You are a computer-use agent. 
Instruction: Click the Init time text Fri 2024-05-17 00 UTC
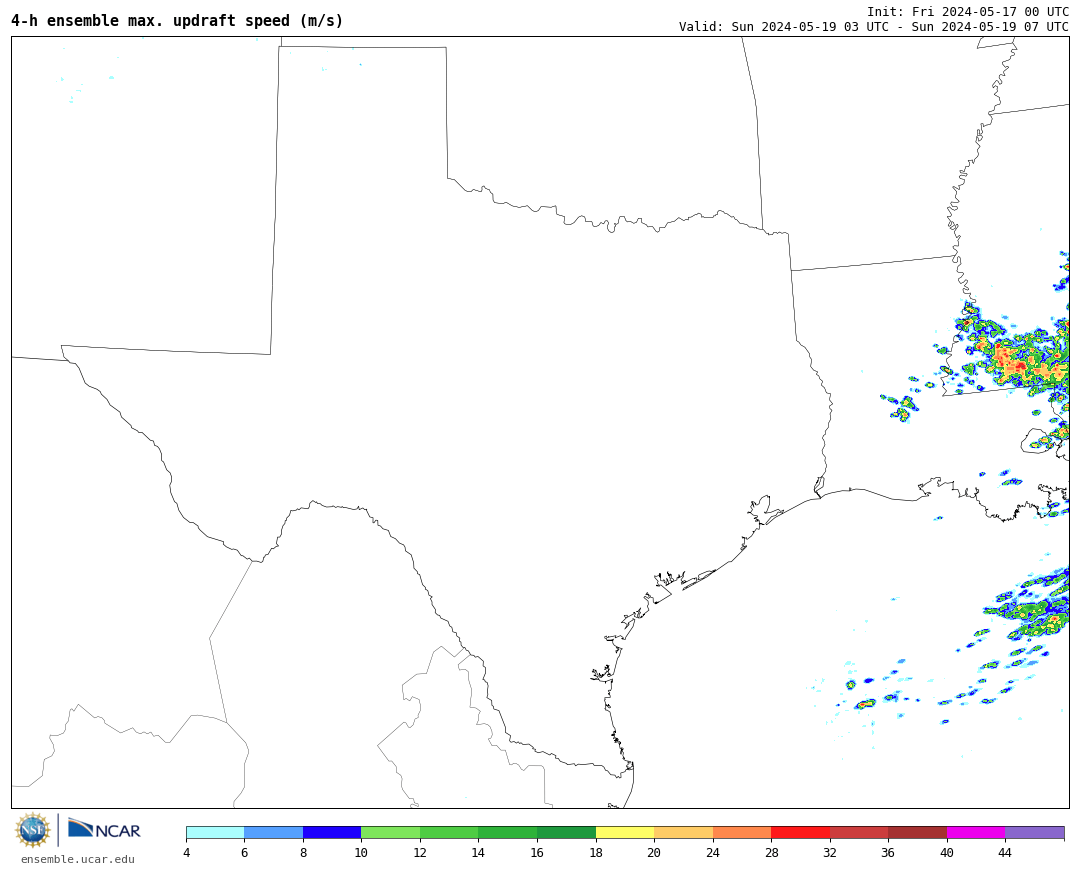tap(968, 12)
